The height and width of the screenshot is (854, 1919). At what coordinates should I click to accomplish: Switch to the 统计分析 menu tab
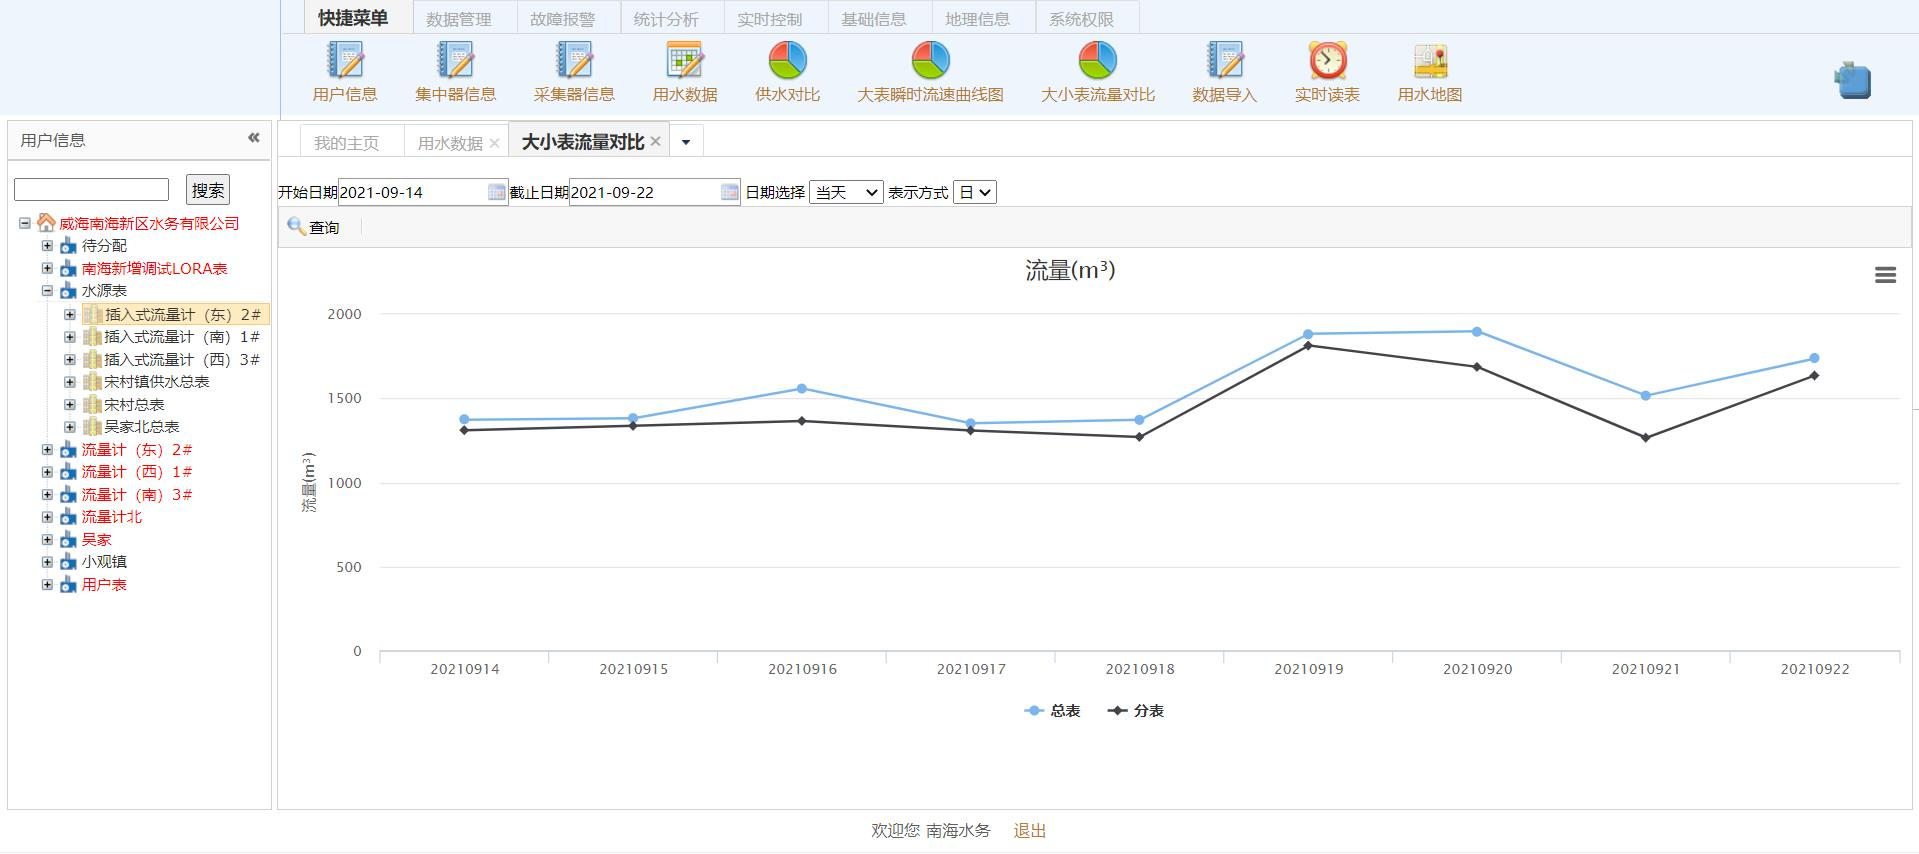click(x=666, y=19)
